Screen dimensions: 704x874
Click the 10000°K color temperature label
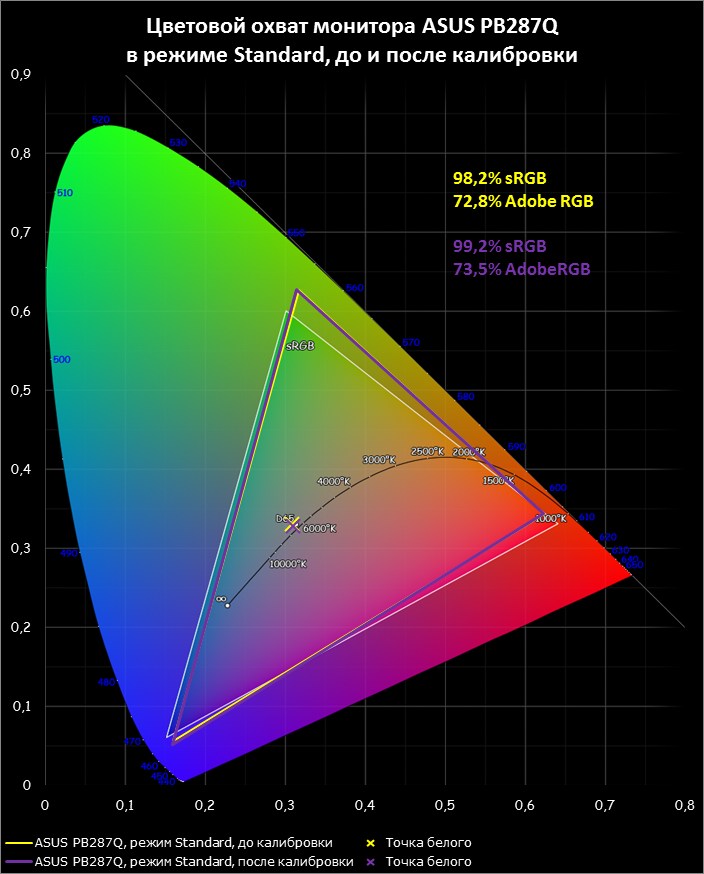click(x=287, y=564)
